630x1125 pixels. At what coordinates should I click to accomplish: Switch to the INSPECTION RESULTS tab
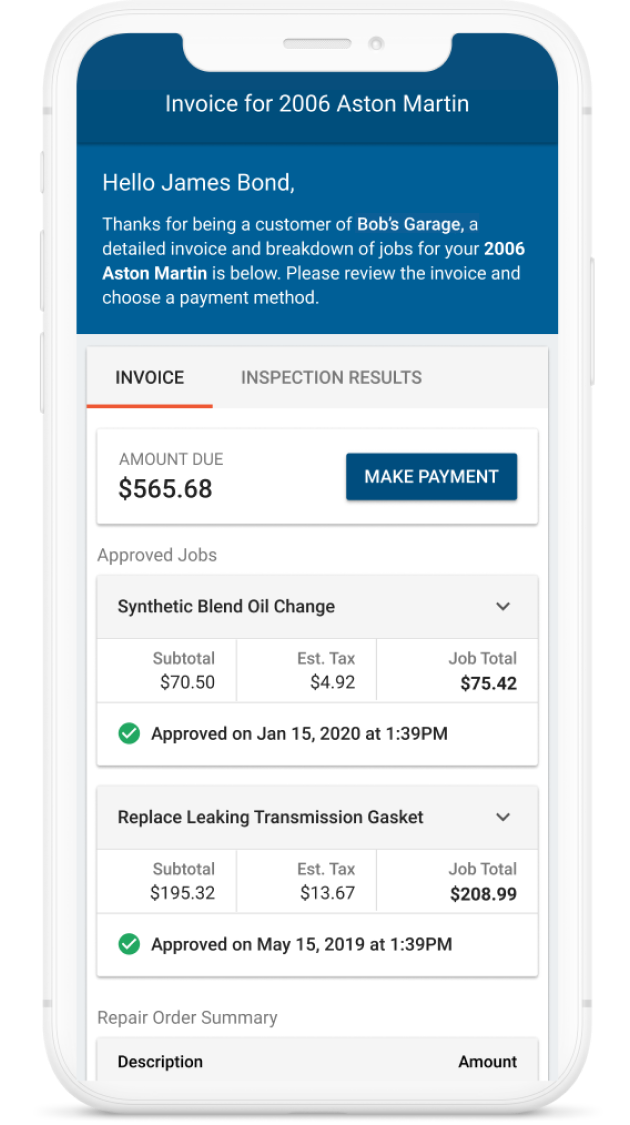click(331, 377)
